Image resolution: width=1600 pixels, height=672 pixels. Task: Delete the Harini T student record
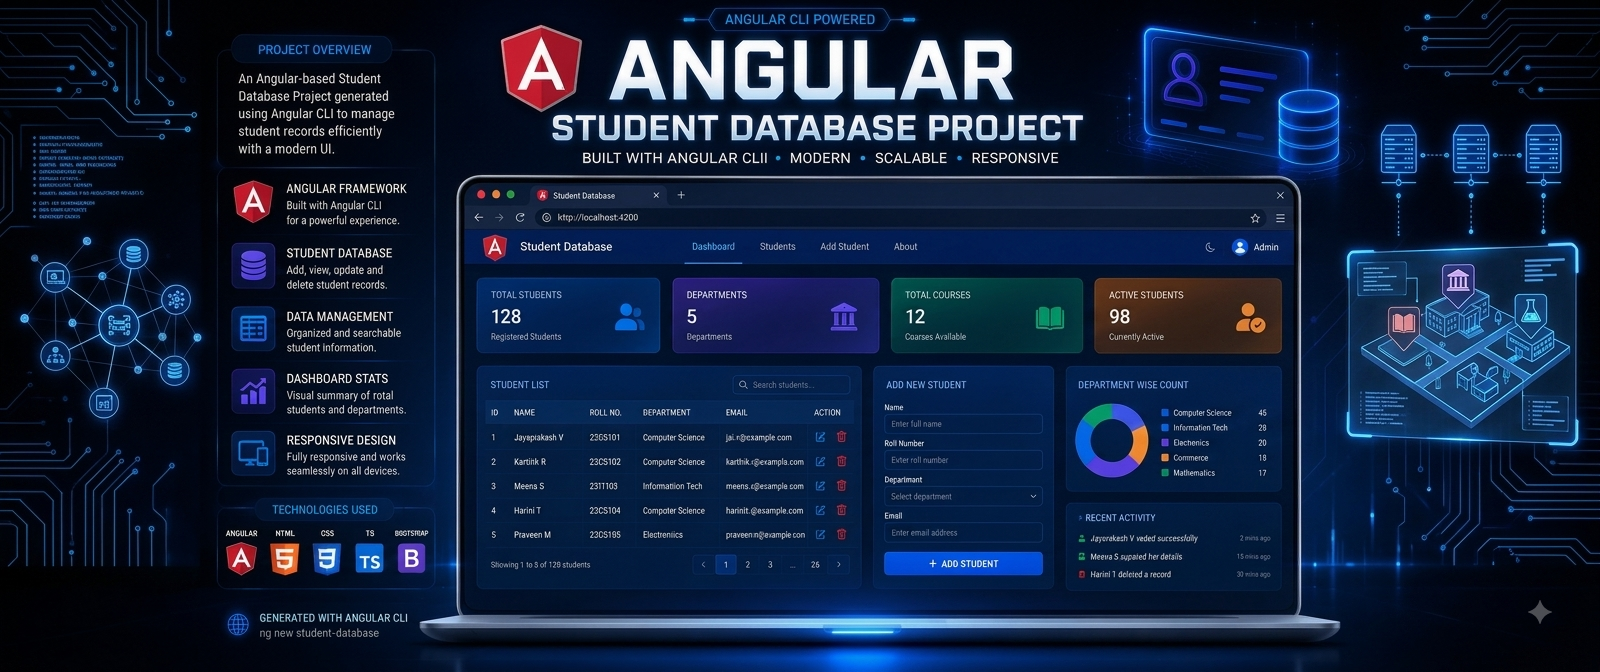841,510
